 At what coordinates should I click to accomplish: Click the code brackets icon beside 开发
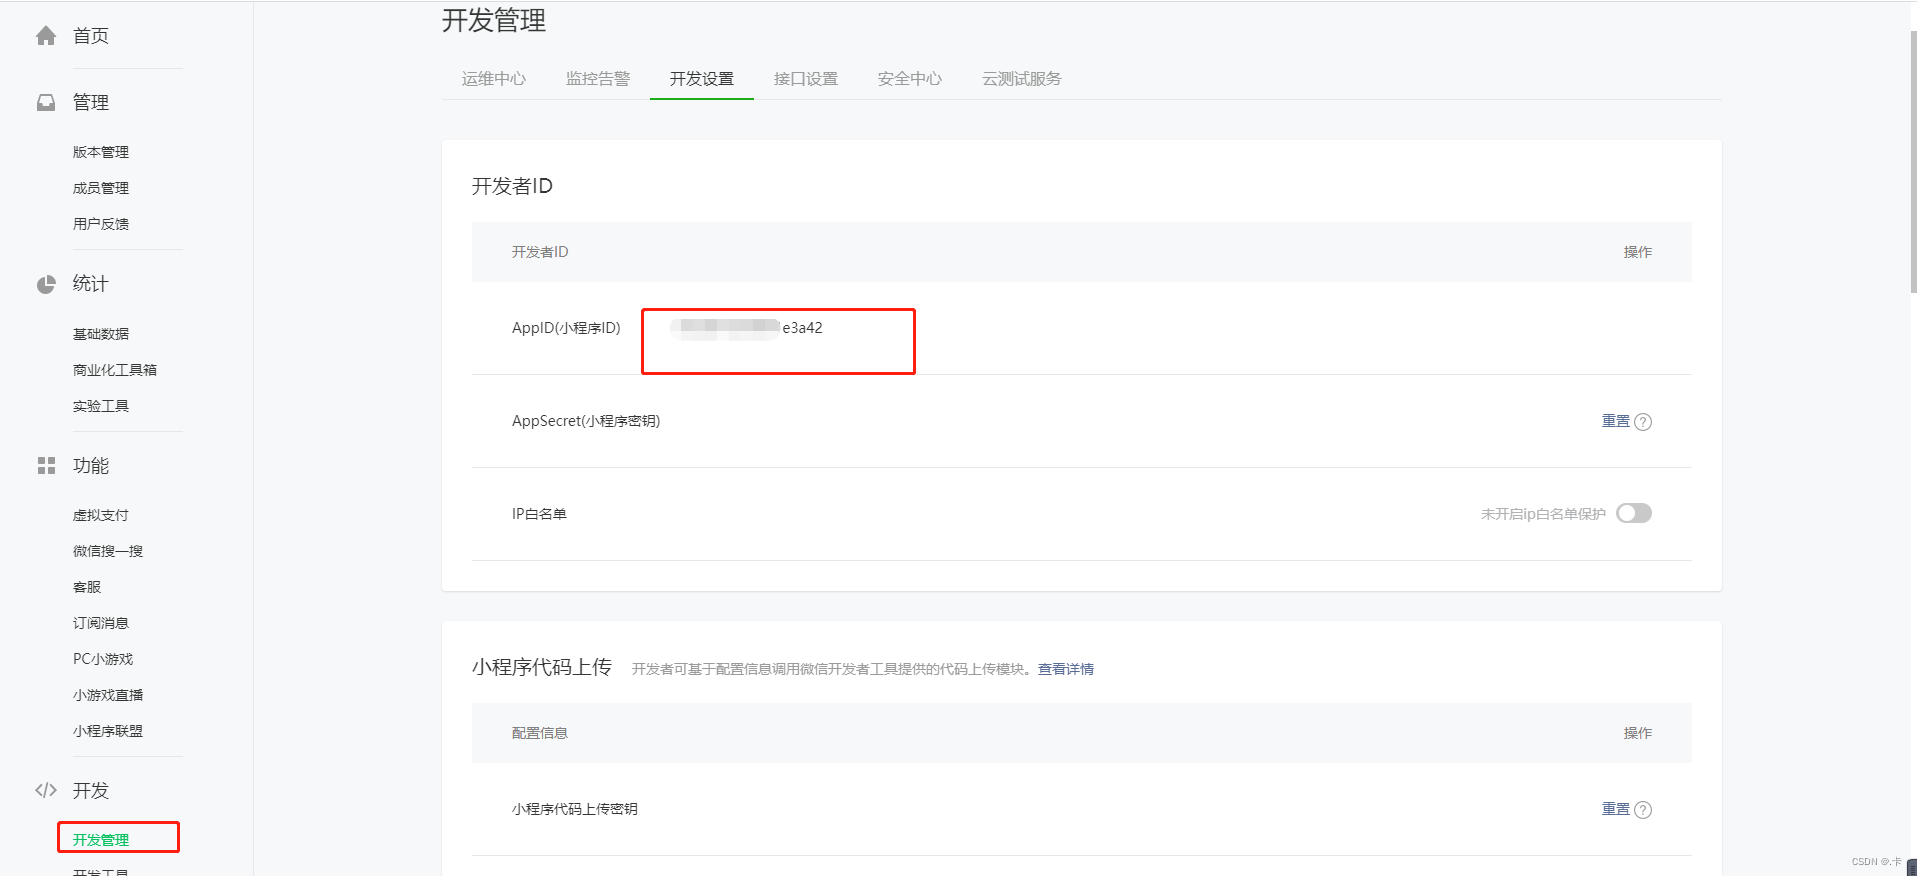(46, 790)
